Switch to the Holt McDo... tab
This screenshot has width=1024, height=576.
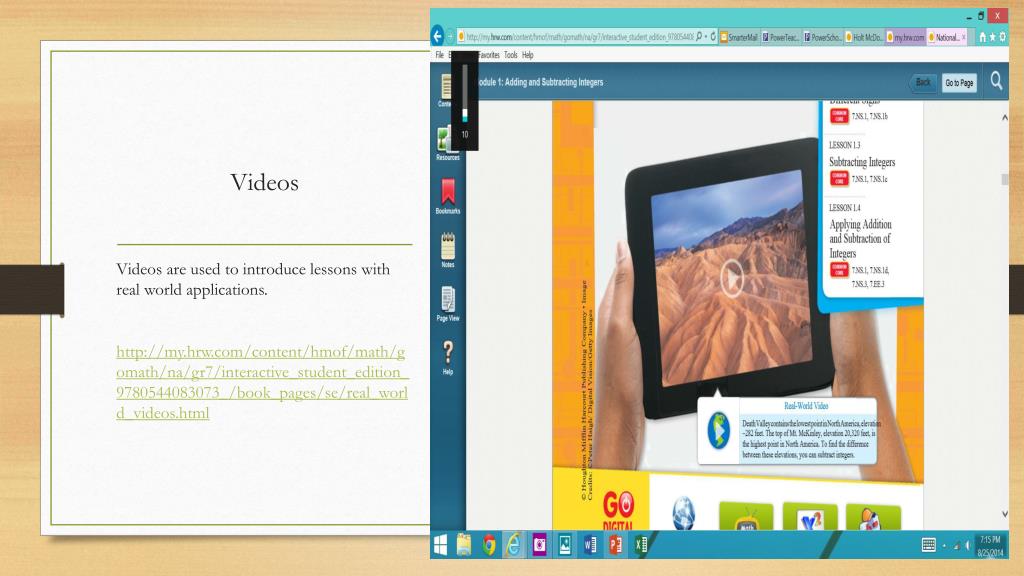[x=865, y=38]
